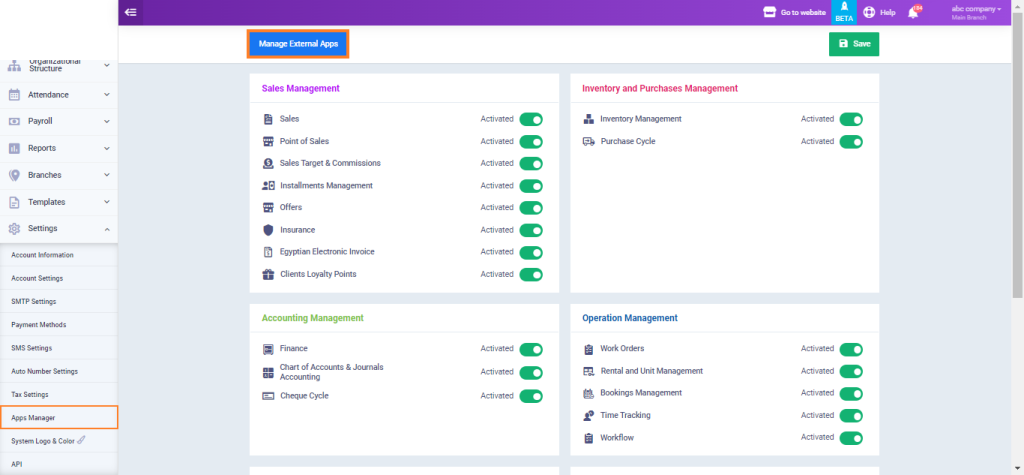Turn off the Finance toggle

531,350
